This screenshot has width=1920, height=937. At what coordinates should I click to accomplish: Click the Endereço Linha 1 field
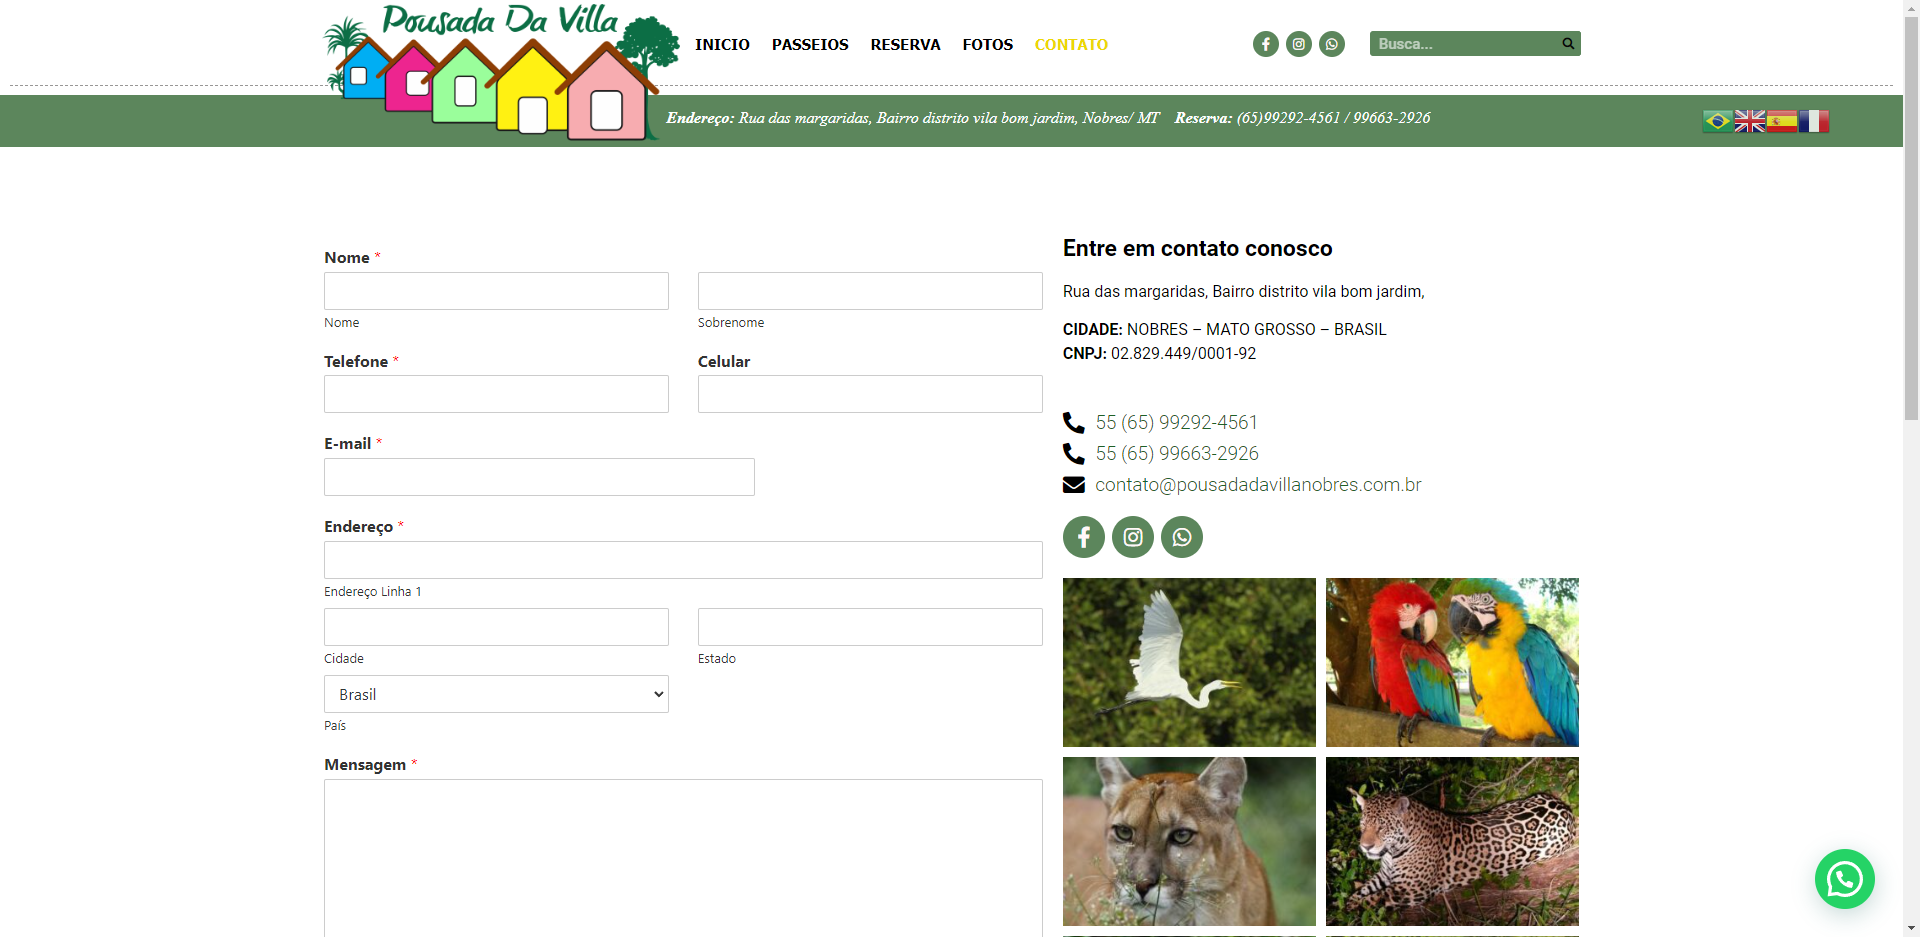(683, 560)
